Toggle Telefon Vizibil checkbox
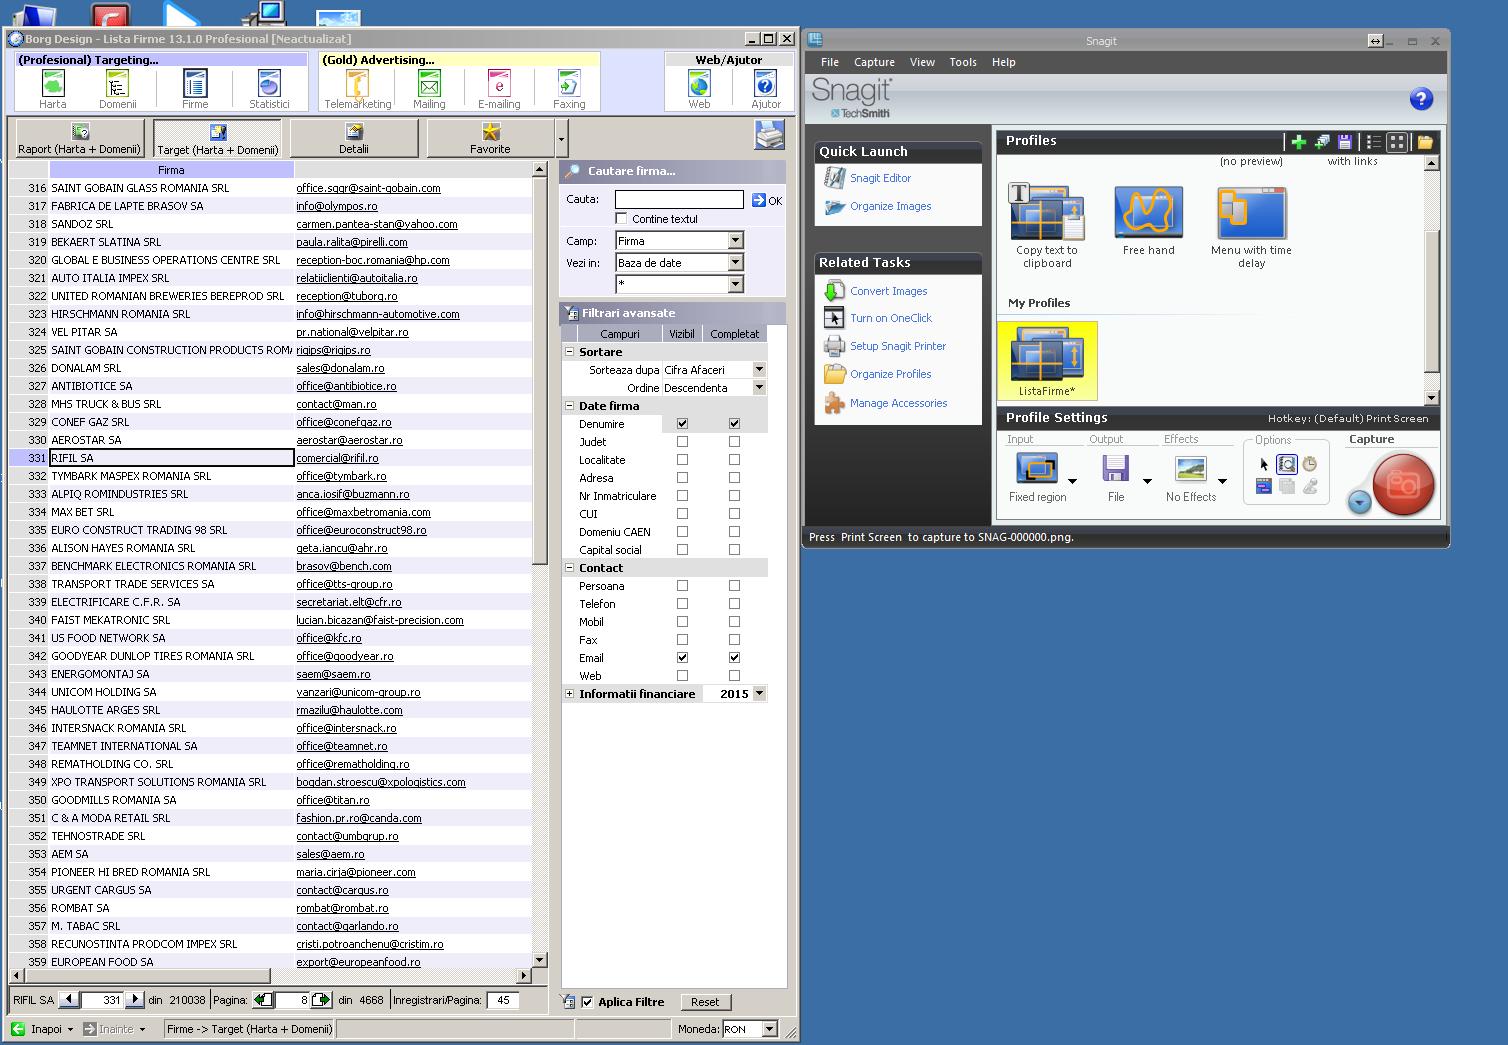The image size is (1508, 1045). [x=682, y=603]
